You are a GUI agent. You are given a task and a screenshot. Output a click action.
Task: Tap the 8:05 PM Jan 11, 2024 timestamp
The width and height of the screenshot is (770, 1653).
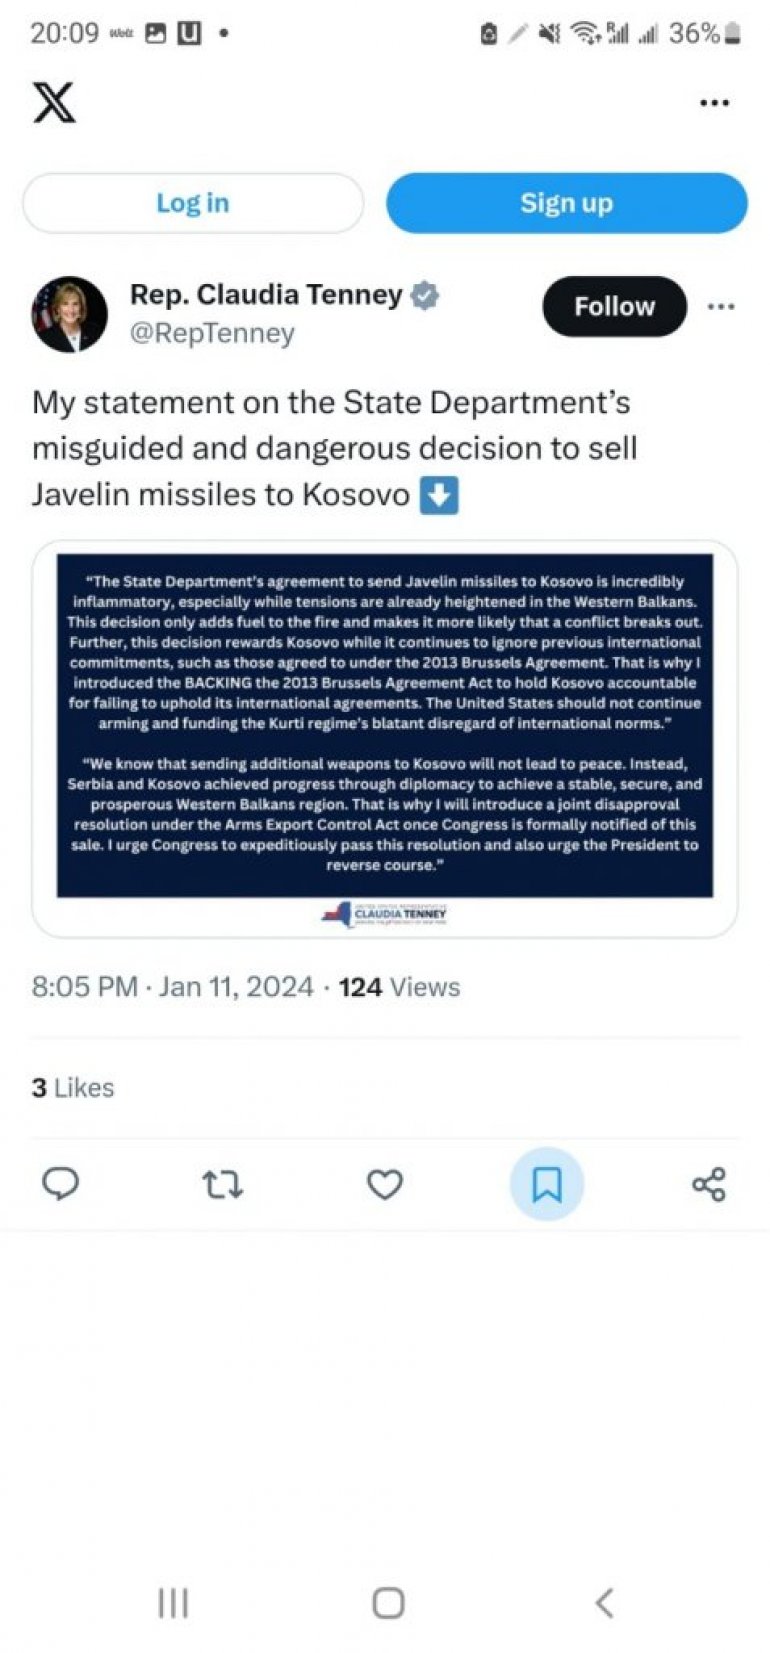(172, 987)
